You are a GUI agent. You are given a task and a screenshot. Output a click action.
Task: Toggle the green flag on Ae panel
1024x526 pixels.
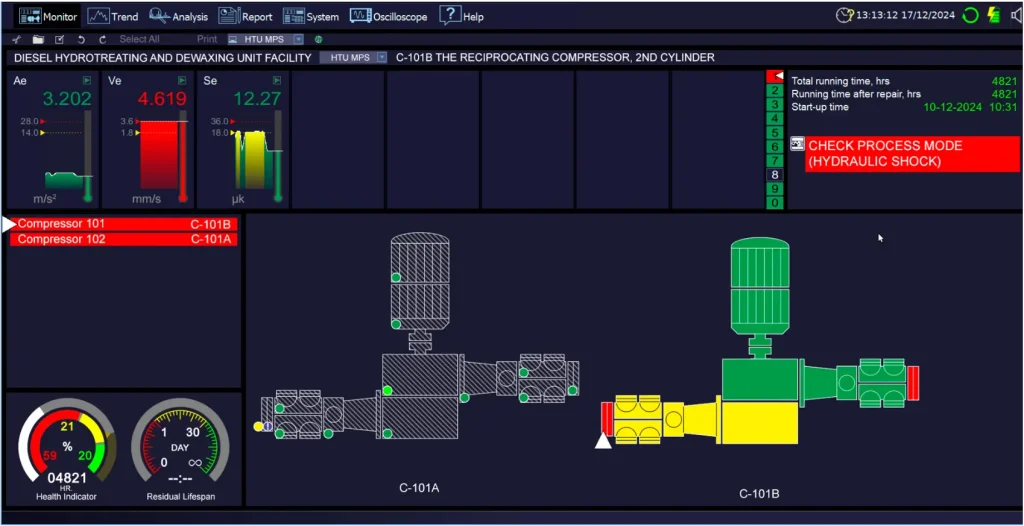(87, 80)
